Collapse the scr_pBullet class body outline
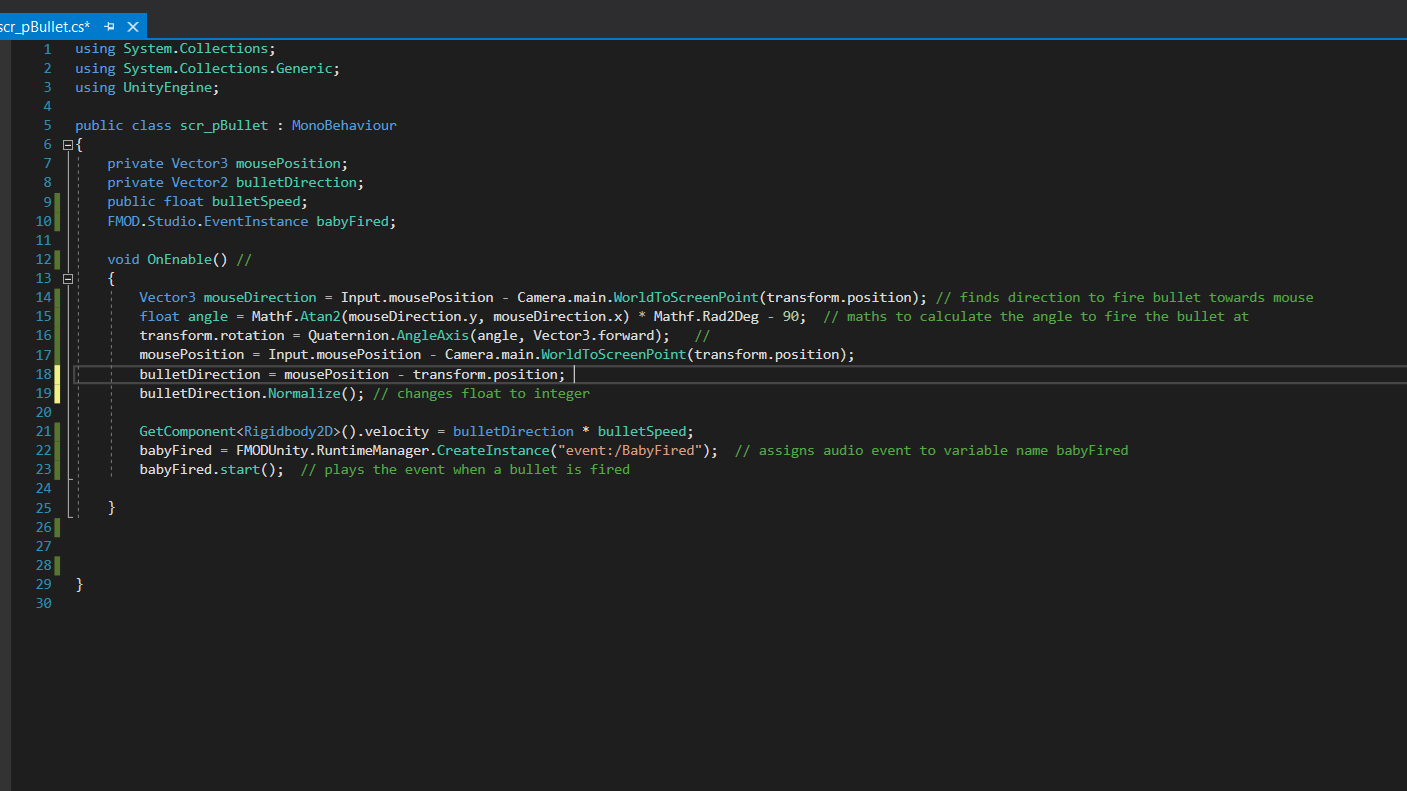Screen dimensions: 1407x791 68,144
